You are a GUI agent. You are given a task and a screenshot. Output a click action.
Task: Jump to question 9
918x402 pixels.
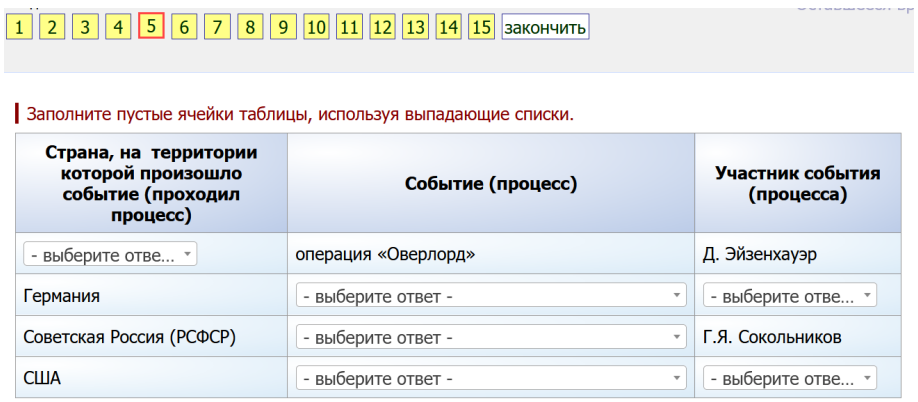point(282,27)
